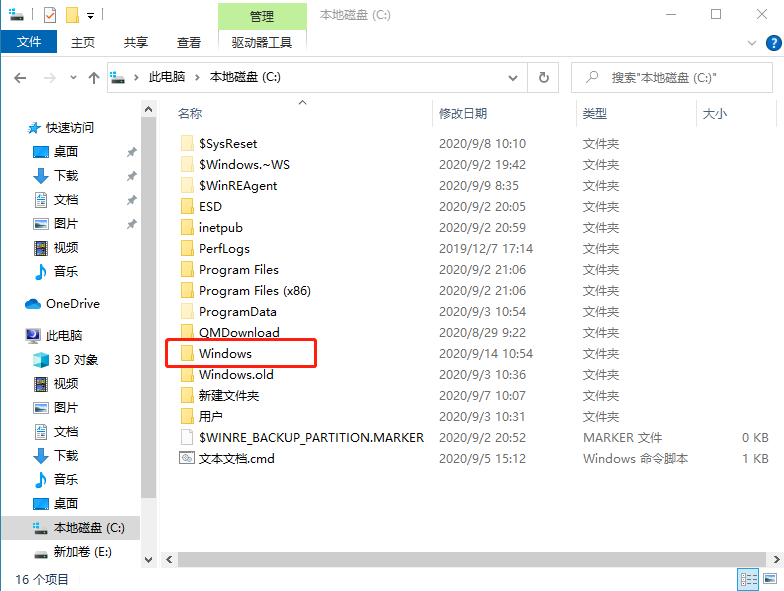Screen dimensions: 784x591
Task: Select the 新建文件夹 folder icon
Action: click(x=187, y=396)
